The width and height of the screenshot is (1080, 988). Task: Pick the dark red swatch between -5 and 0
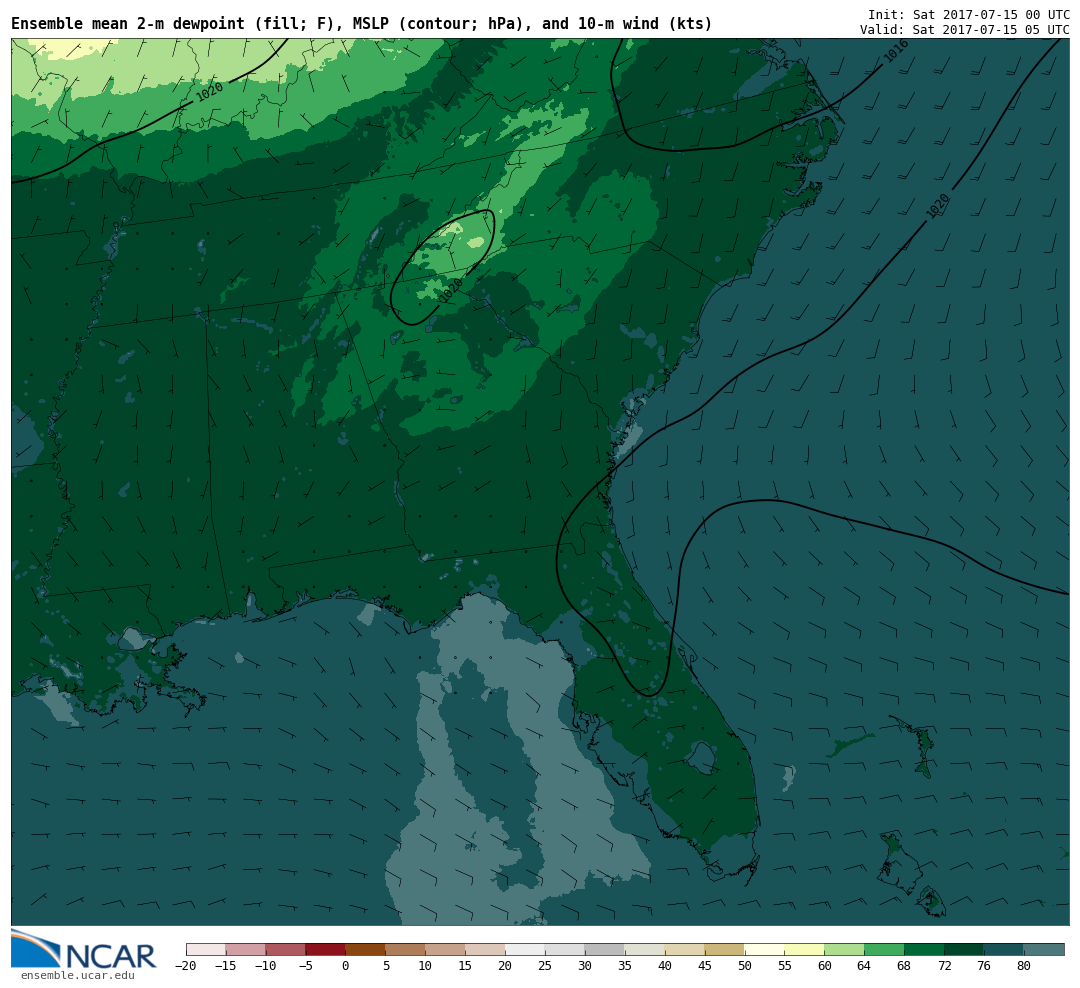[325, 949]
